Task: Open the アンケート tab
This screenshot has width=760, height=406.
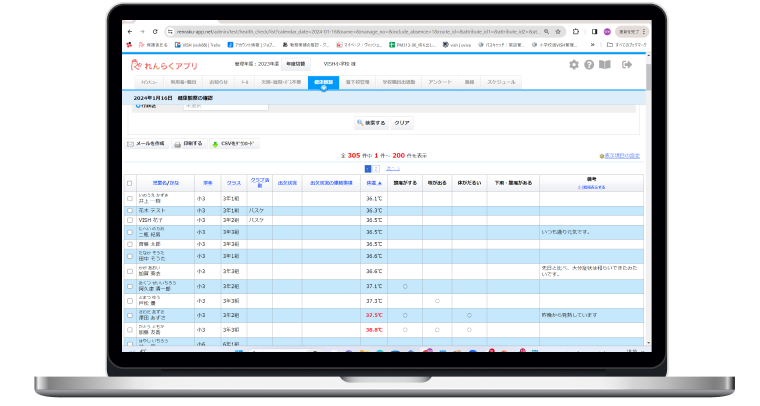Action: (x=440, y=82)
